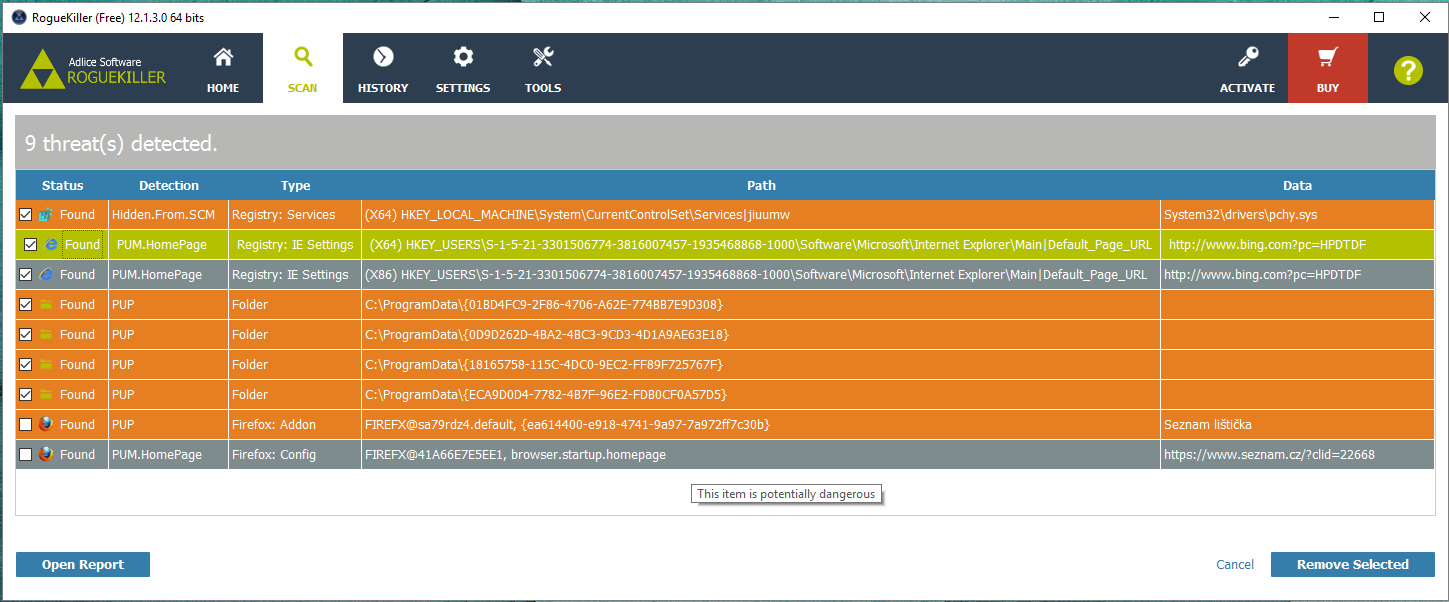Click the Firefox icon in the Firefox: Config row
1449x602 pixels.
point(45,455)
